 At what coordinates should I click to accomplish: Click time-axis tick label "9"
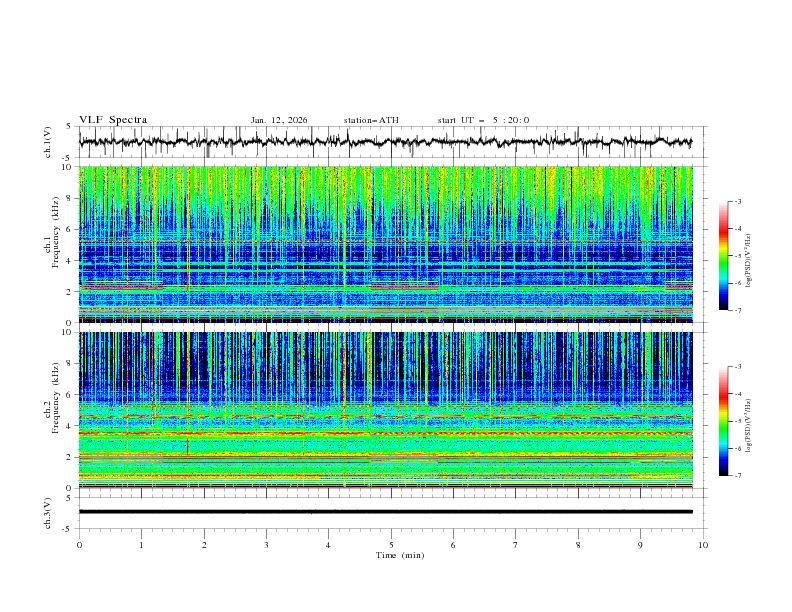coord(640,545)
